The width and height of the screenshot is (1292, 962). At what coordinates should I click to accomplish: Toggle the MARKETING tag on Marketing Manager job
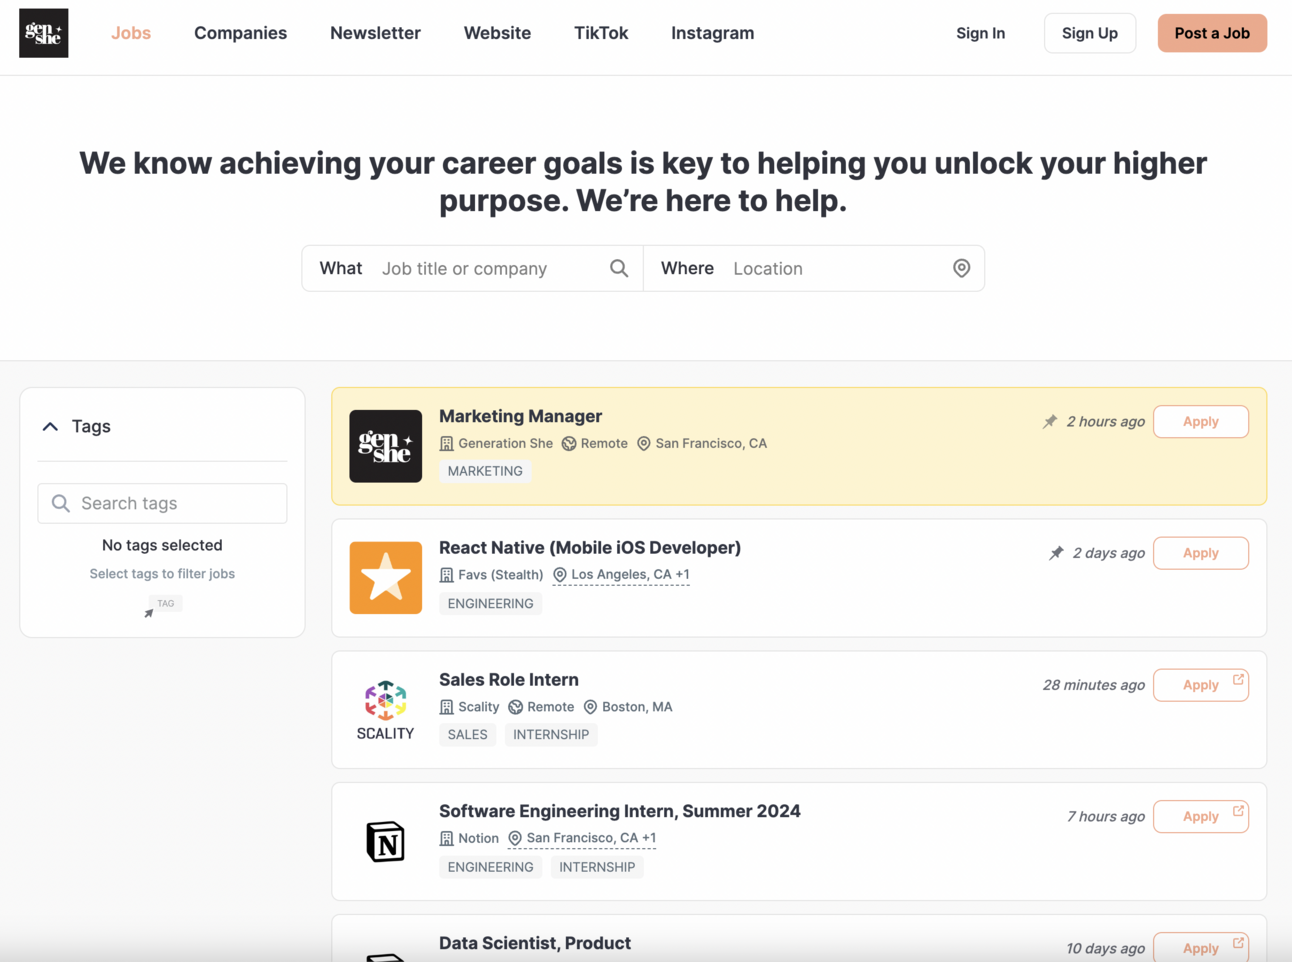click(x=485, y=470)
